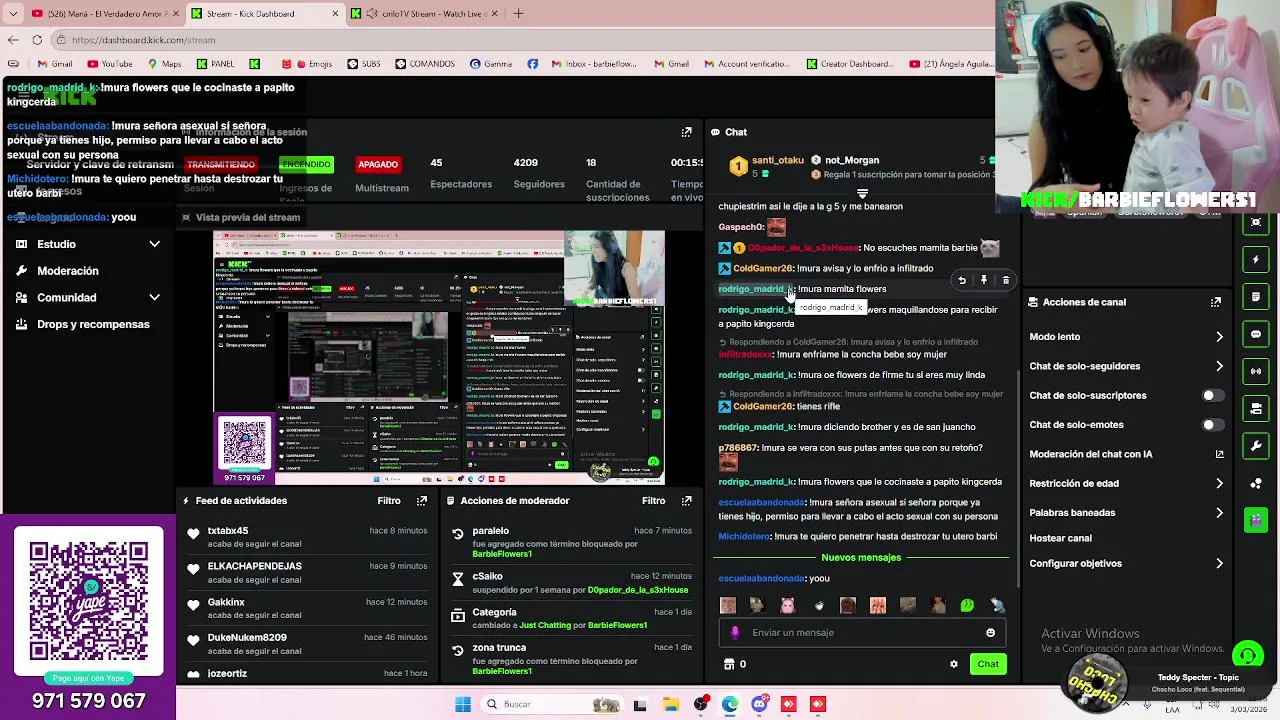Viewport: 1280px width, 720px height.
Task: Click the green 17 emote in emote row
Action: [967, 605]
